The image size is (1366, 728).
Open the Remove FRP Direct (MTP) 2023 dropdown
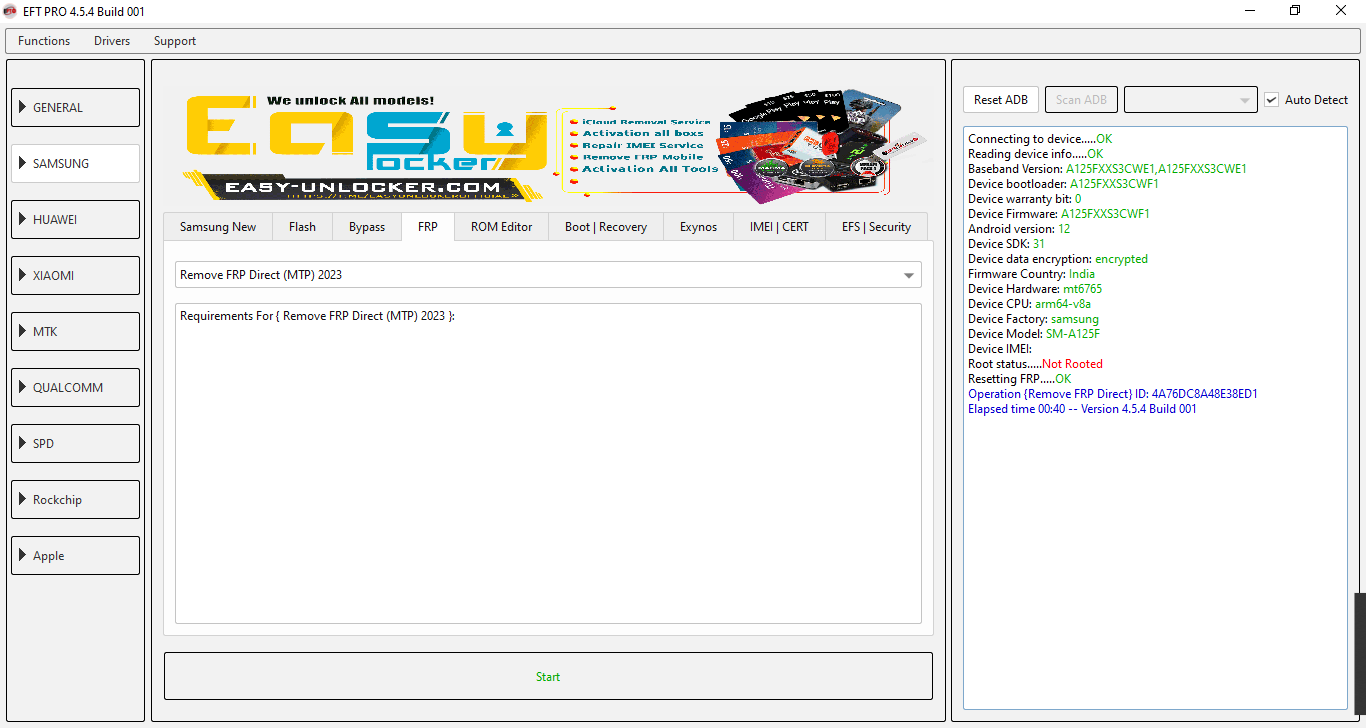click(x=548, y=274)
